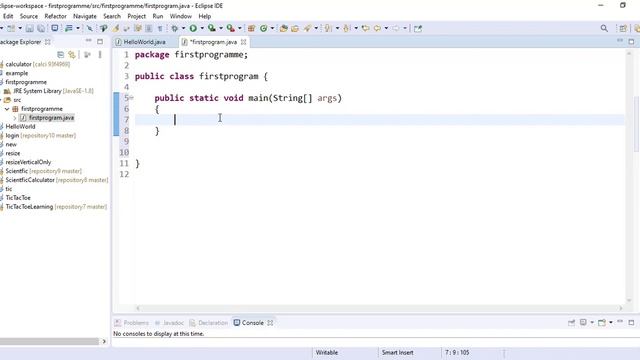The image size is (640, 360).
Task: Click Collapse All in Package Explorer
Action: (60, 54)
